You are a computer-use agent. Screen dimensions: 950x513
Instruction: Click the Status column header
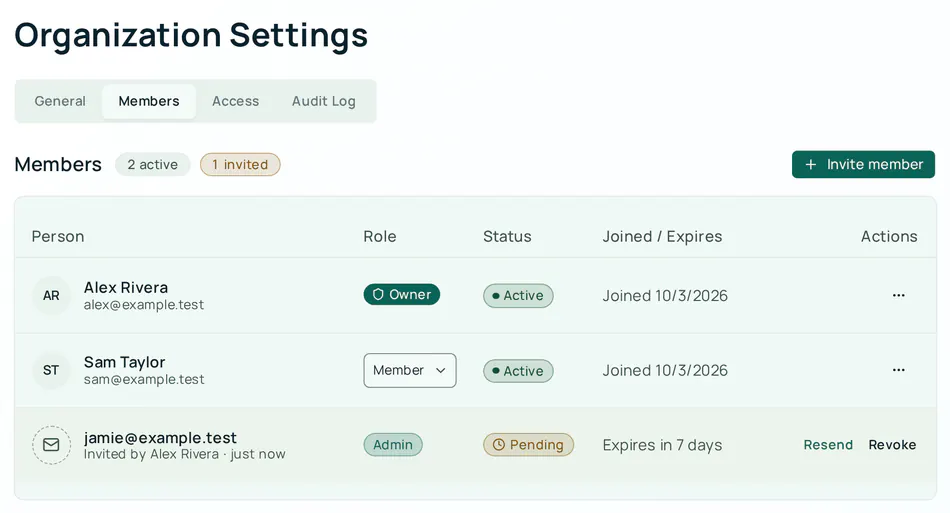coord(507,236)
